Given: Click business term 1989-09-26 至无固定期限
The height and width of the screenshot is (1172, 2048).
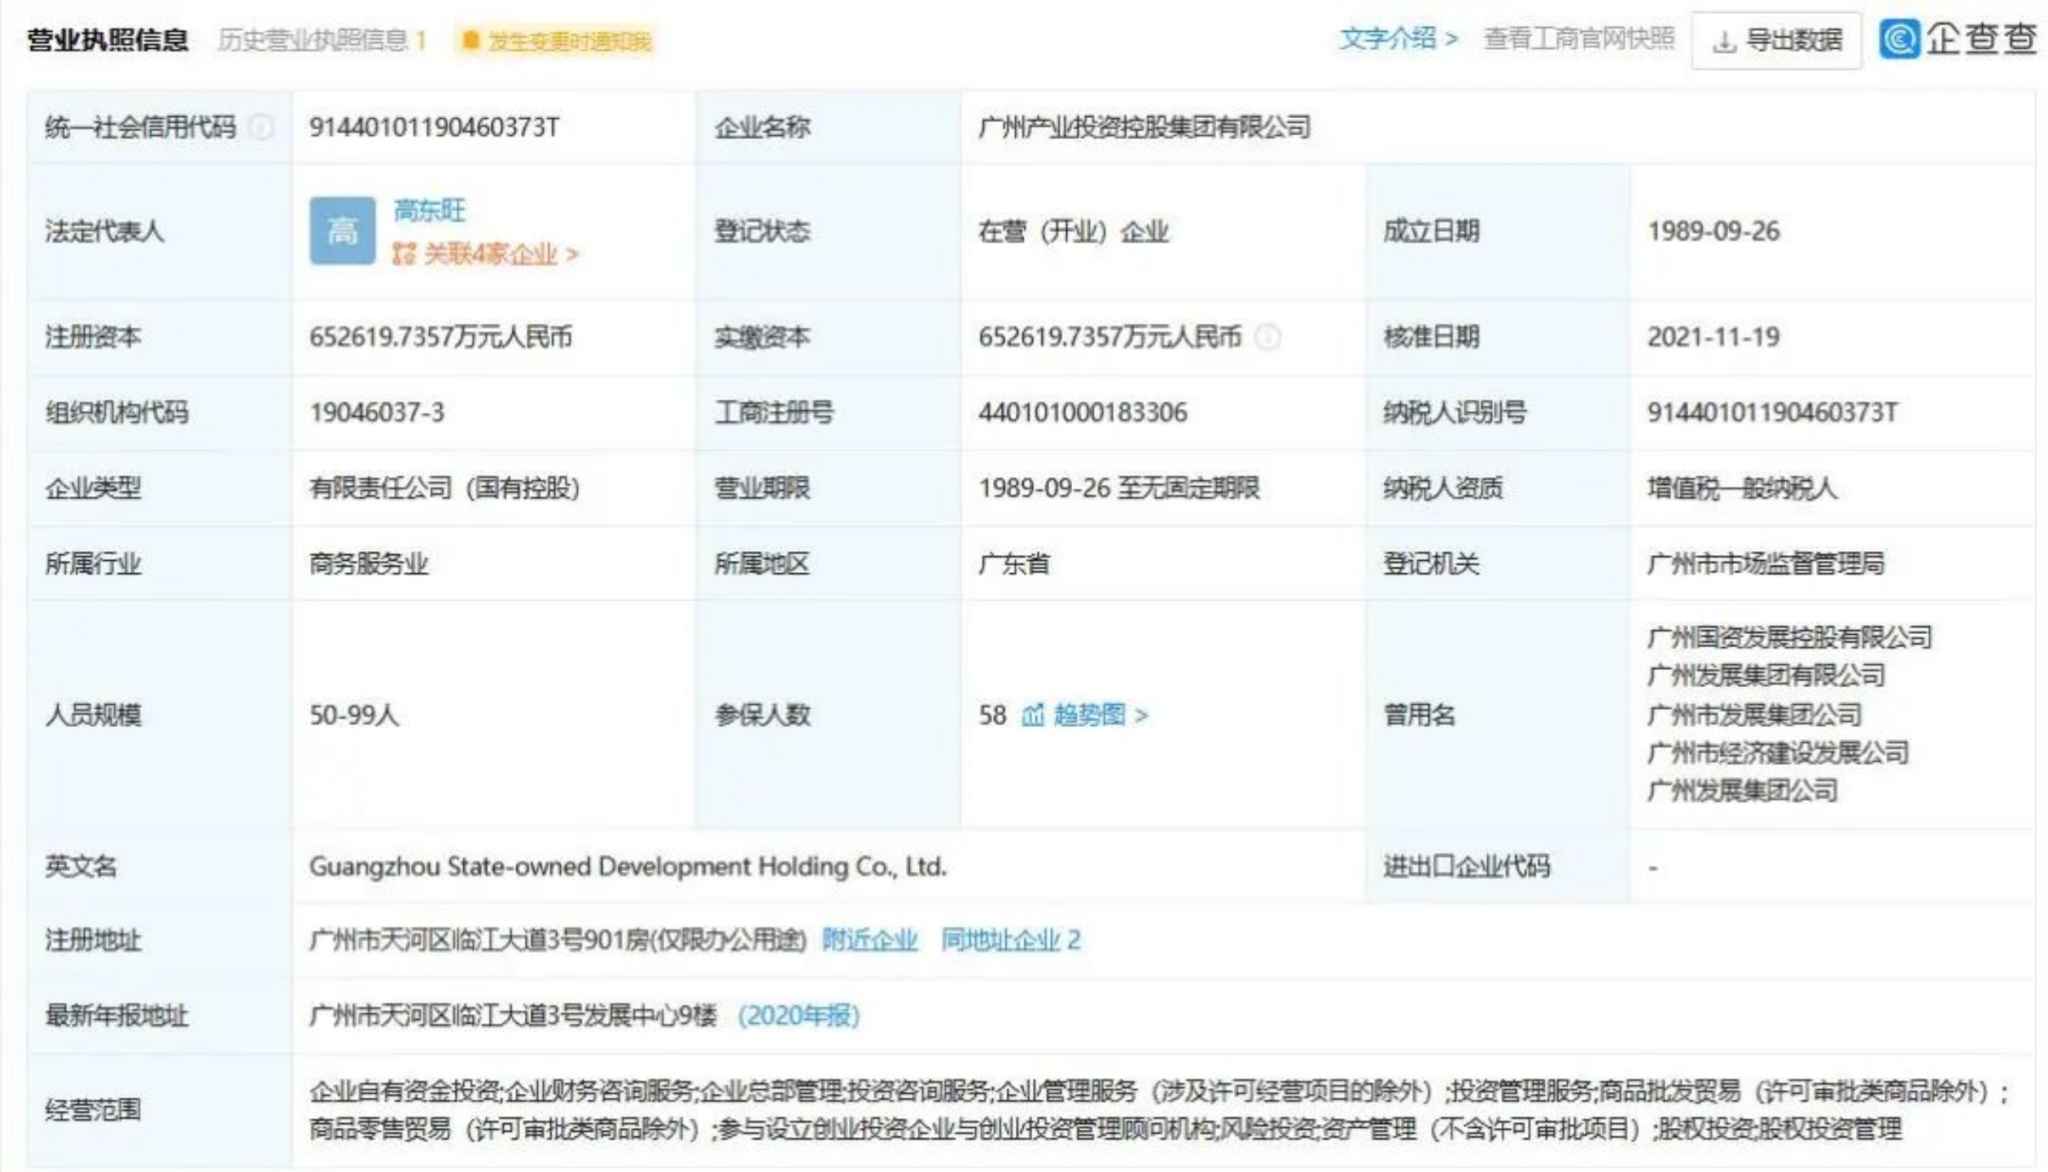Looking at the screenshot, I should [x=1119, y=488].
